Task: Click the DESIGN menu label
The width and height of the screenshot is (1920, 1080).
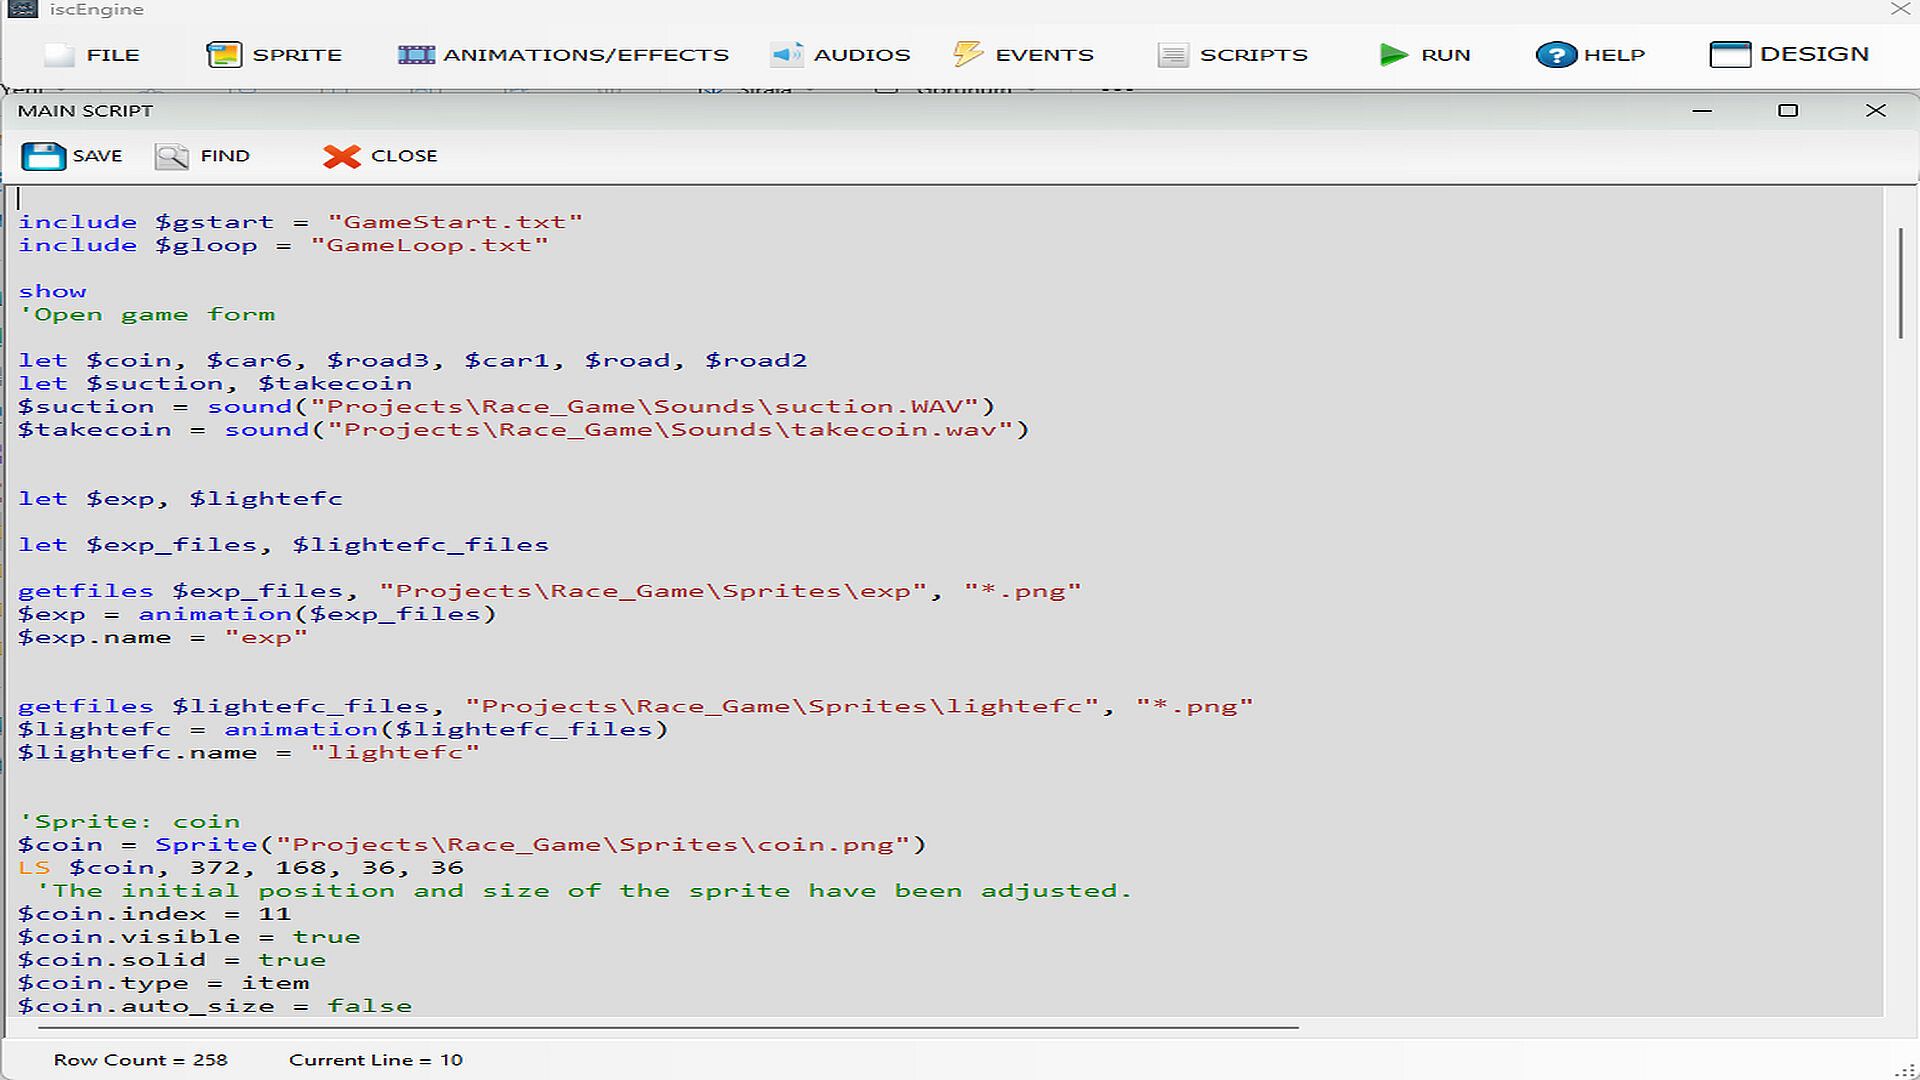Action: (1814, 54)
